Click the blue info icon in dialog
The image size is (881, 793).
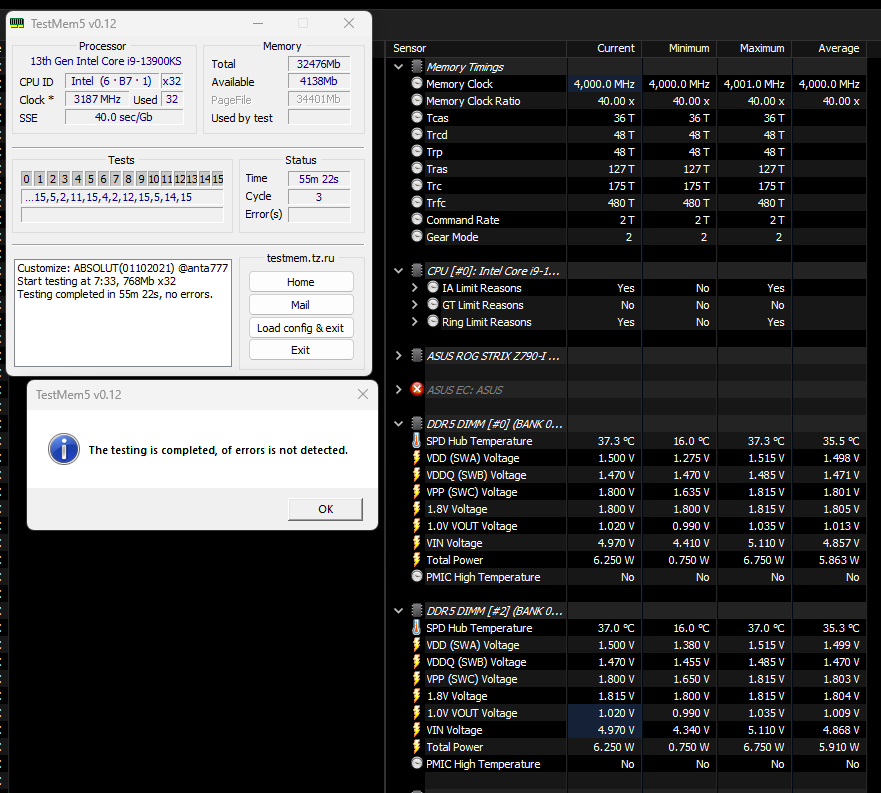pos(63,449)
